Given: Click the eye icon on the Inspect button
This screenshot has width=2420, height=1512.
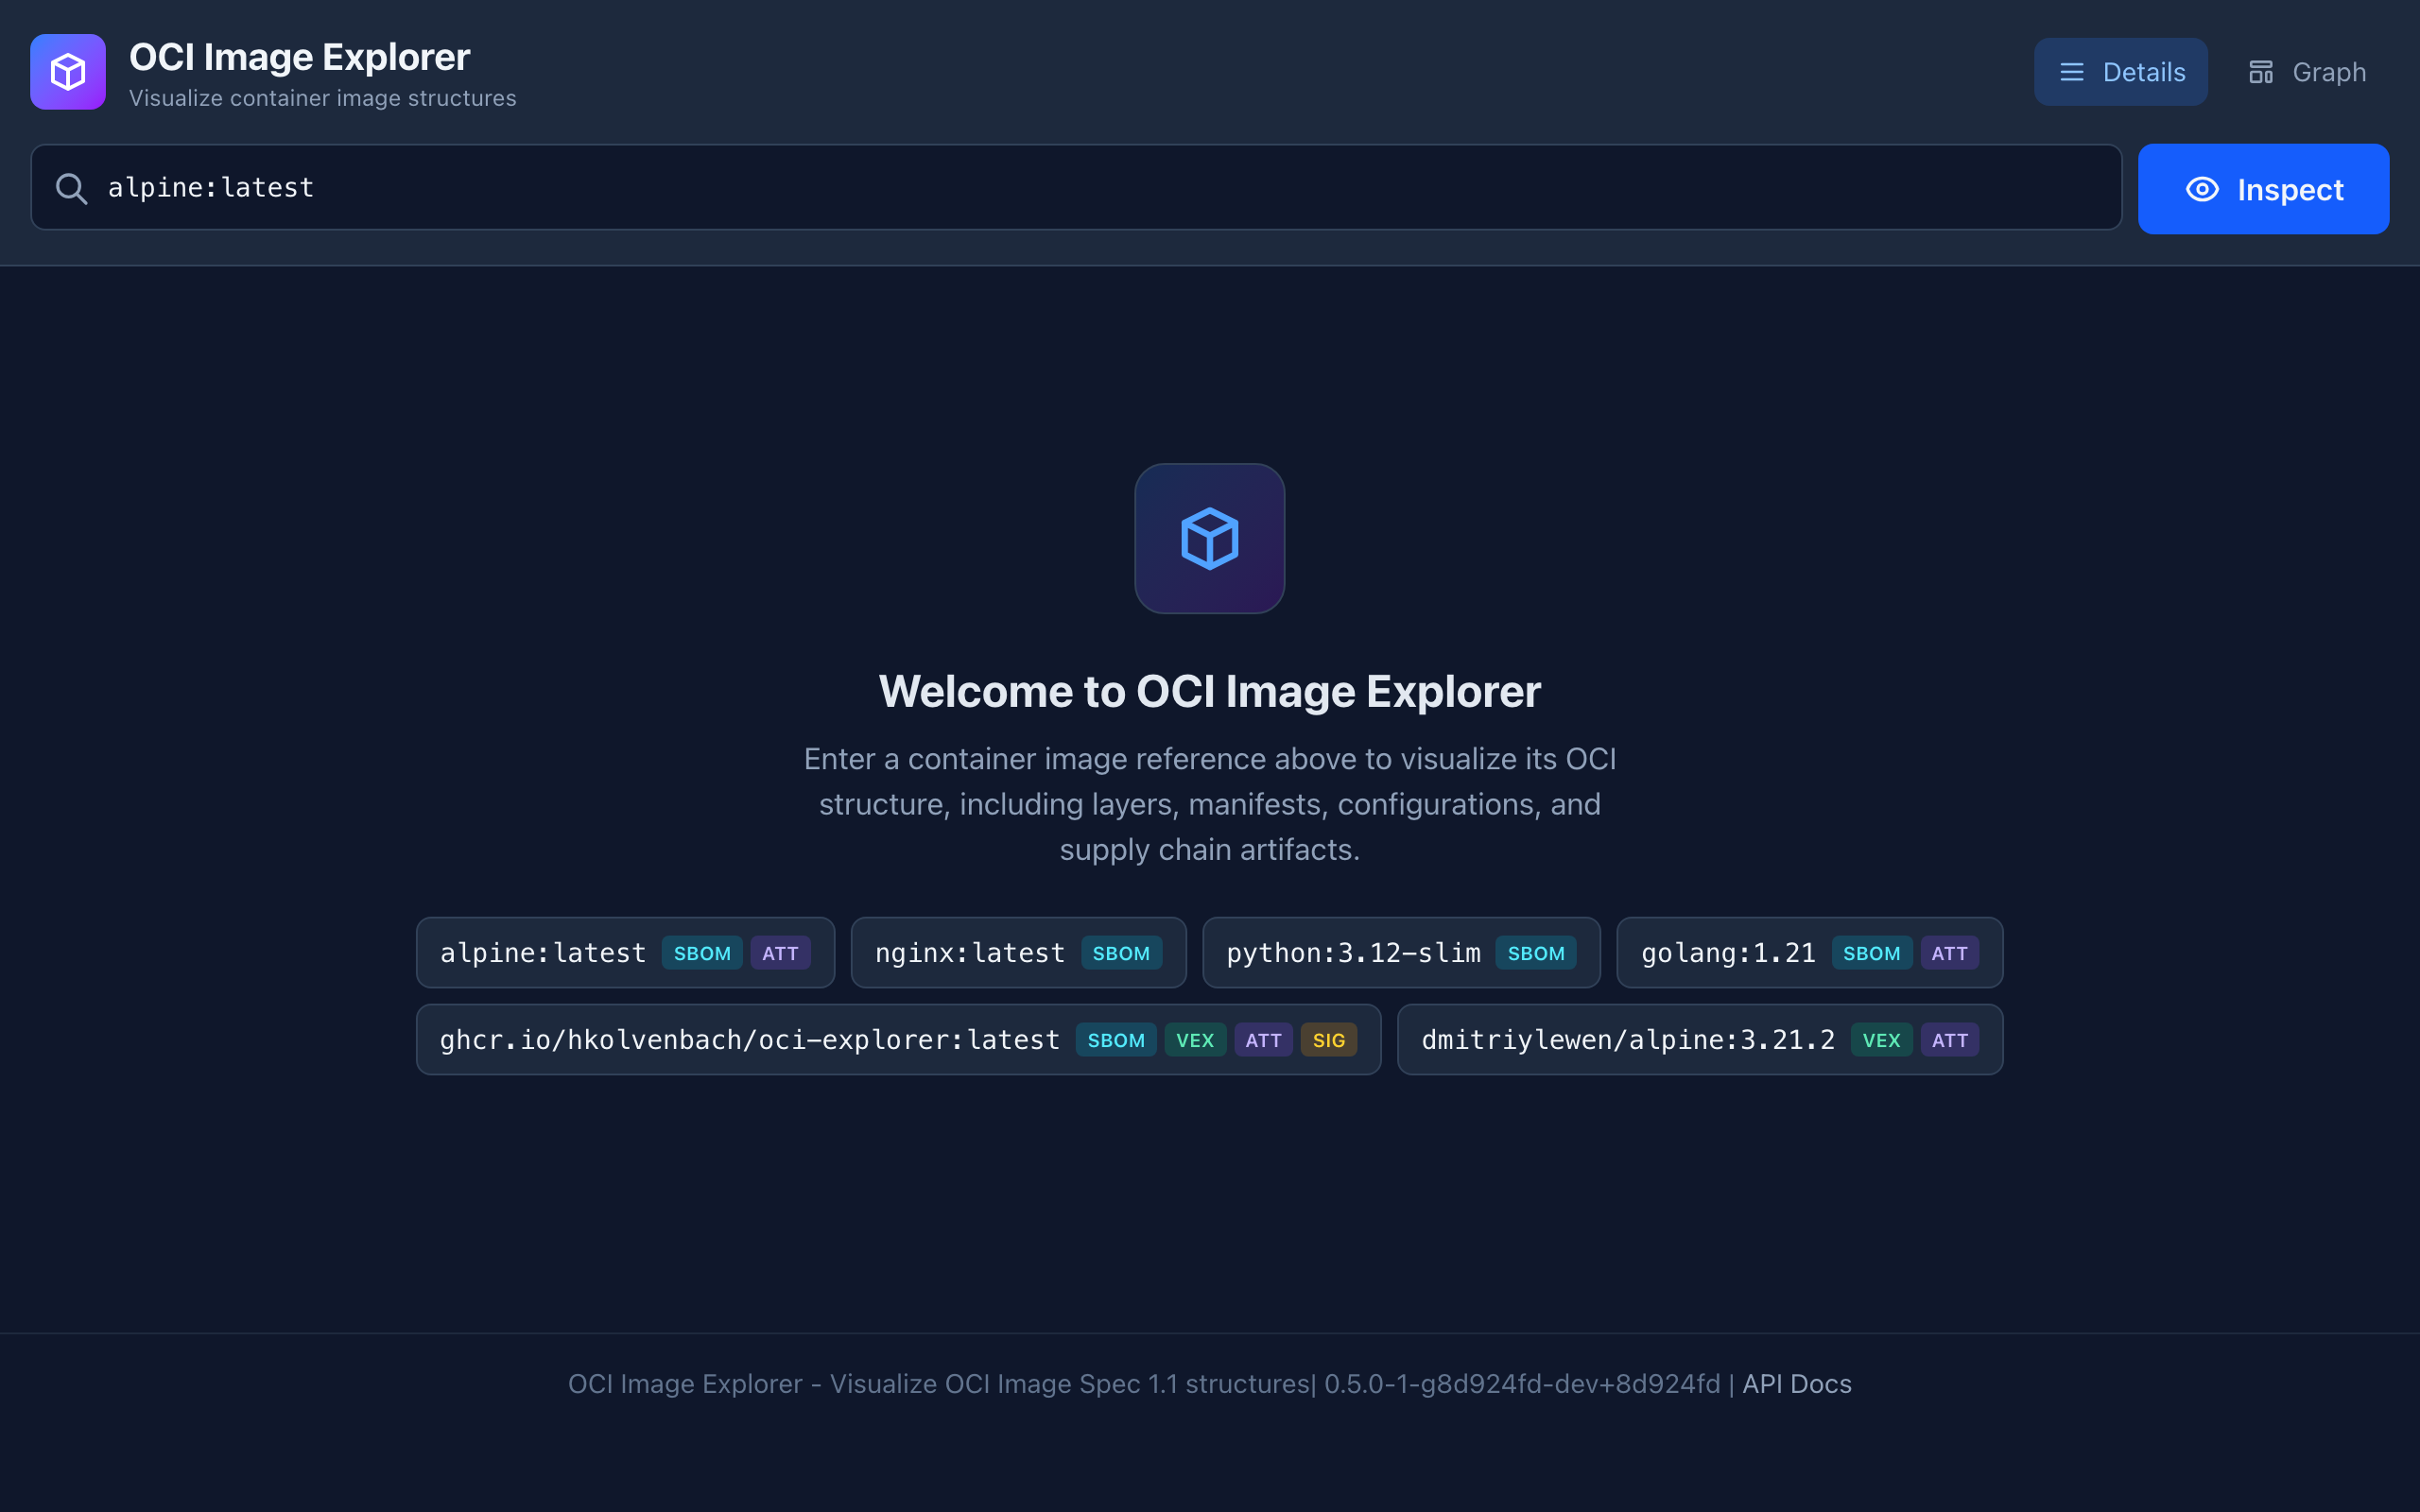Looking at the screenshot, I should pos(2203,189).
